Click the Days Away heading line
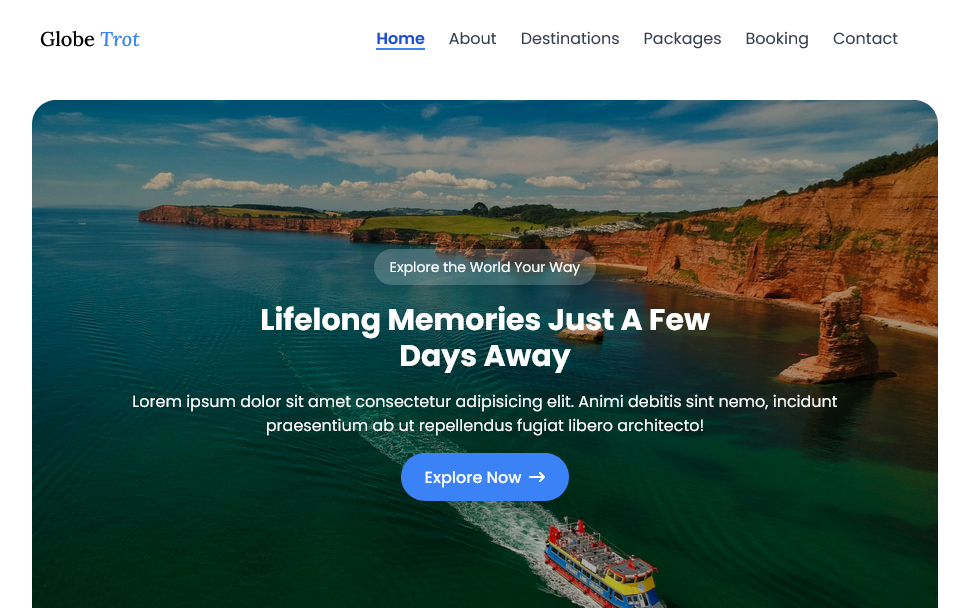Viewport: 968px width, 608px height. [x=485, y=356]
